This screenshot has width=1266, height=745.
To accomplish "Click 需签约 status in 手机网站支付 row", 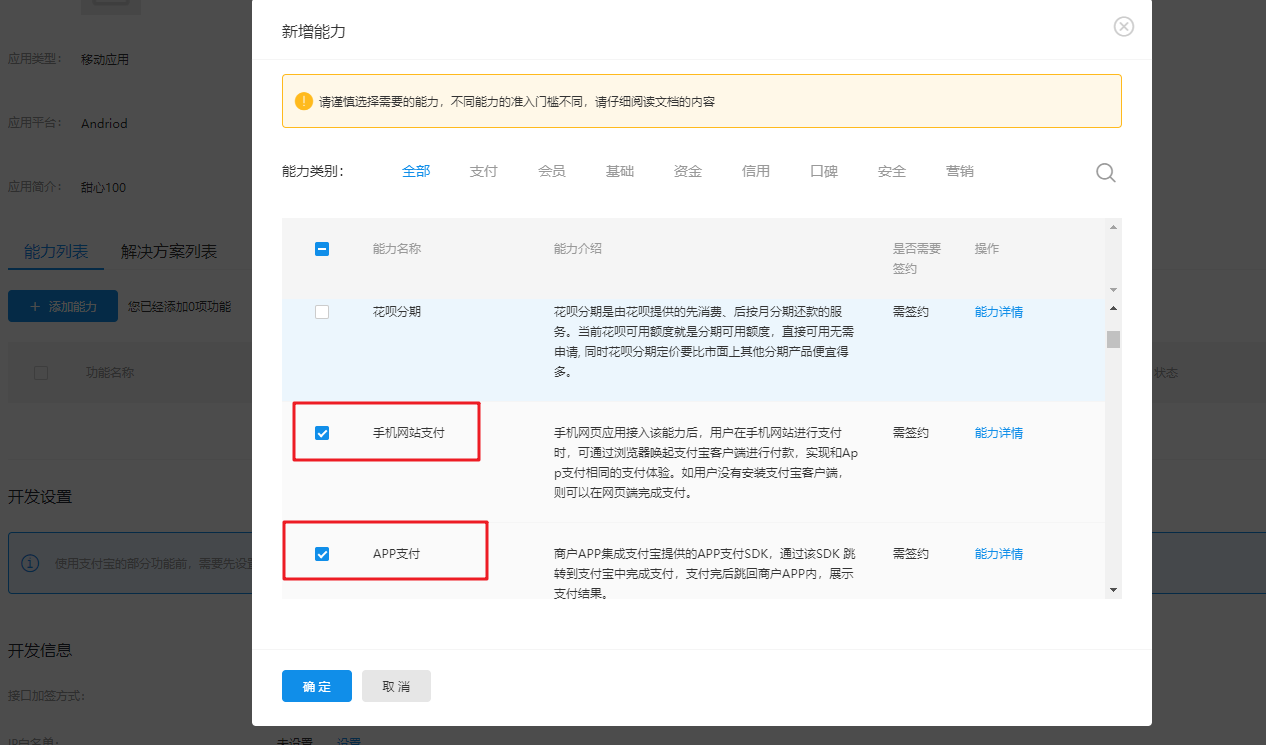I will coord(911,433).
